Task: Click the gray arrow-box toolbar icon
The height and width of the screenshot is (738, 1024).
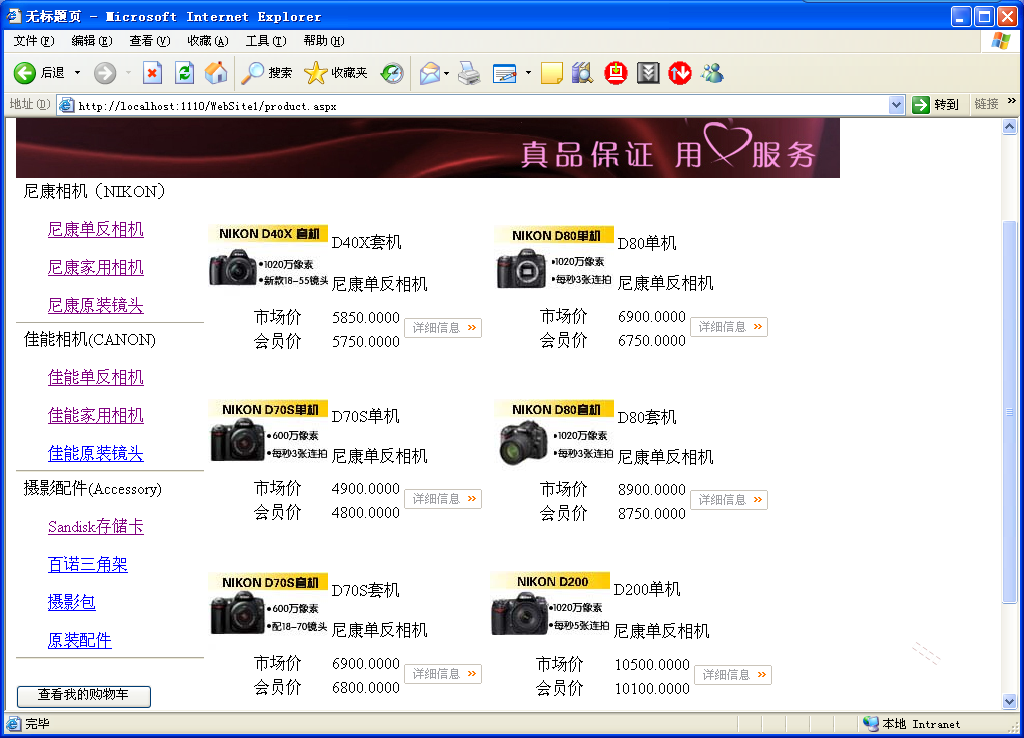Action: (x=648, y=72)
